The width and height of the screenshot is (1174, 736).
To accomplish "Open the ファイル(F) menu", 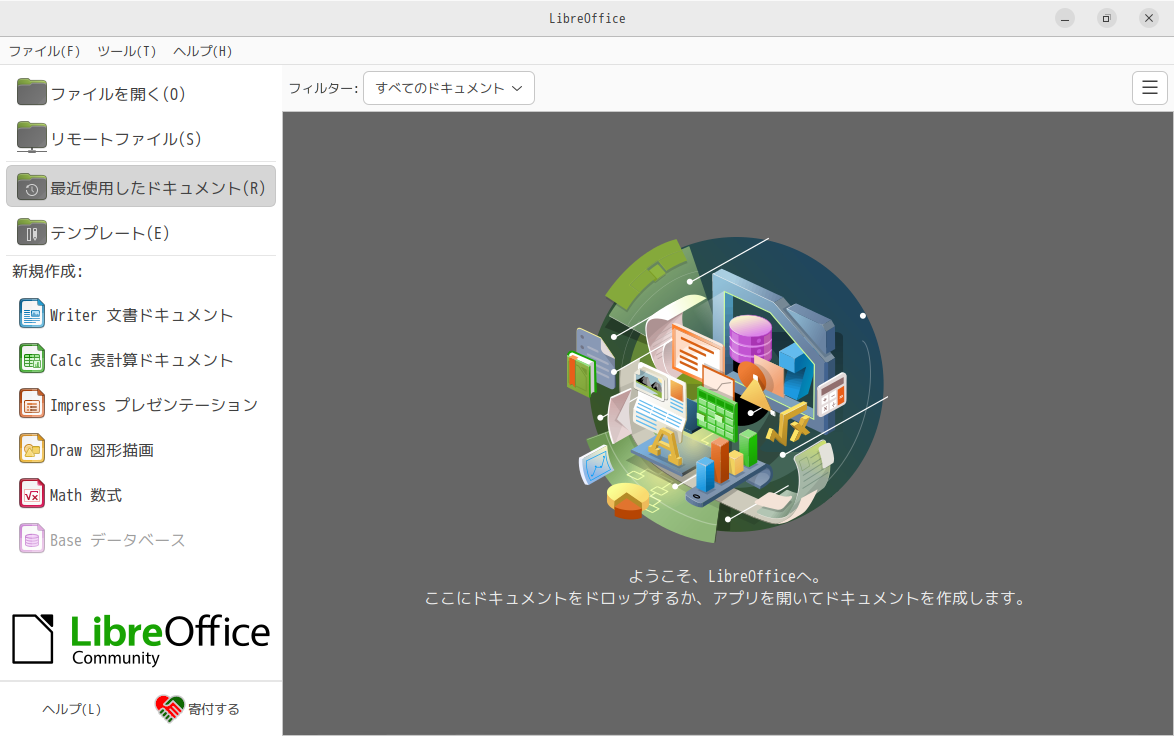I will 44,51.
